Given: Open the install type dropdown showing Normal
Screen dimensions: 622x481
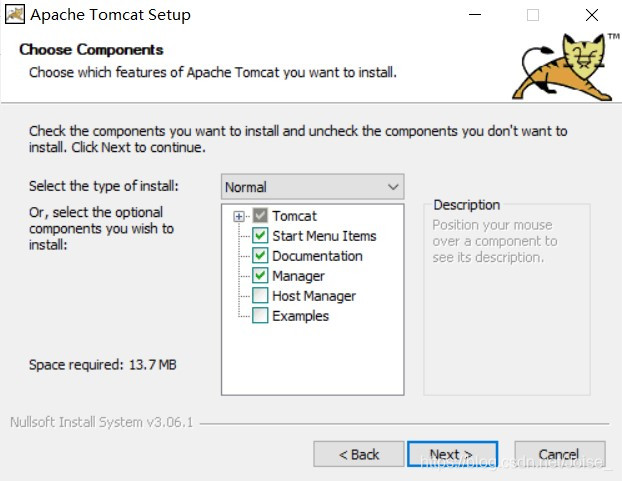Looking at the screenshot, I should pyautogui.click(x=313, y=187).
